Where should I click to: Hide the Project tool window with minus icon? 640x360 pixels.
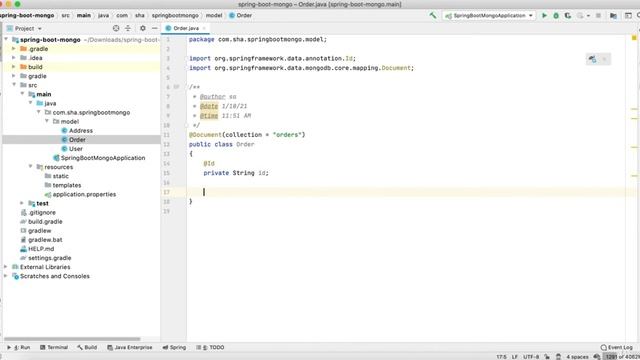[x=155, y=28]
